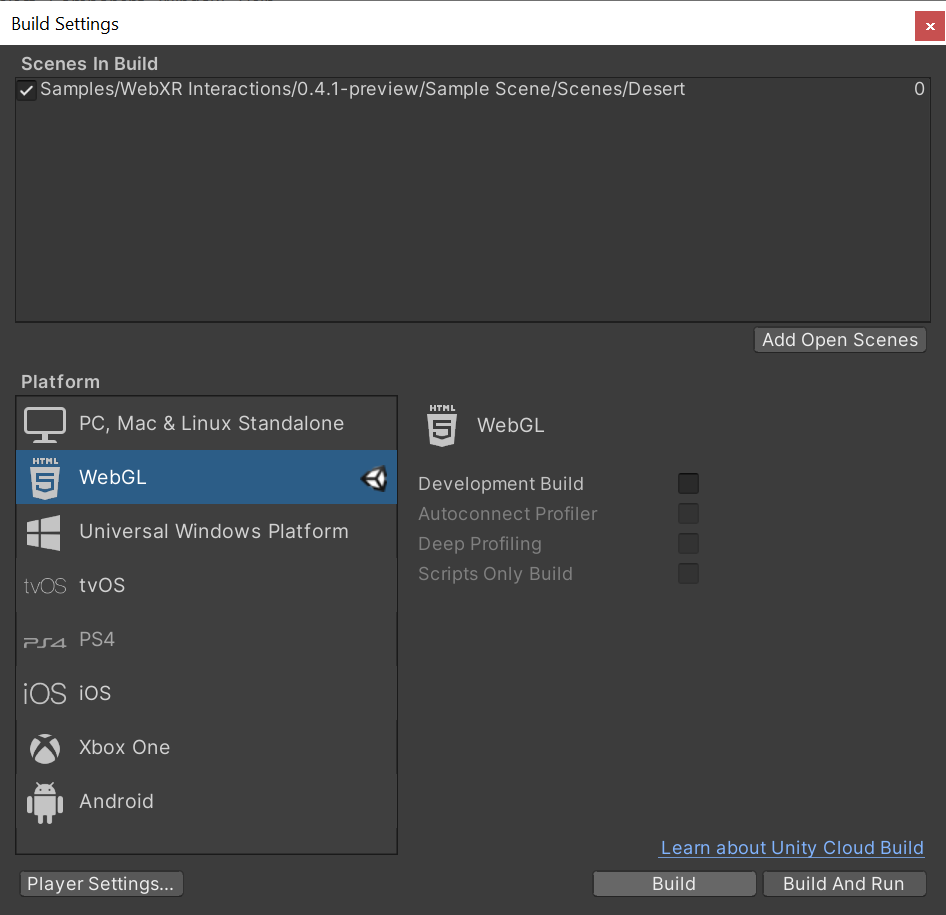Click the Xbox logo icon

pyautogui.click(x=45, y=749)
